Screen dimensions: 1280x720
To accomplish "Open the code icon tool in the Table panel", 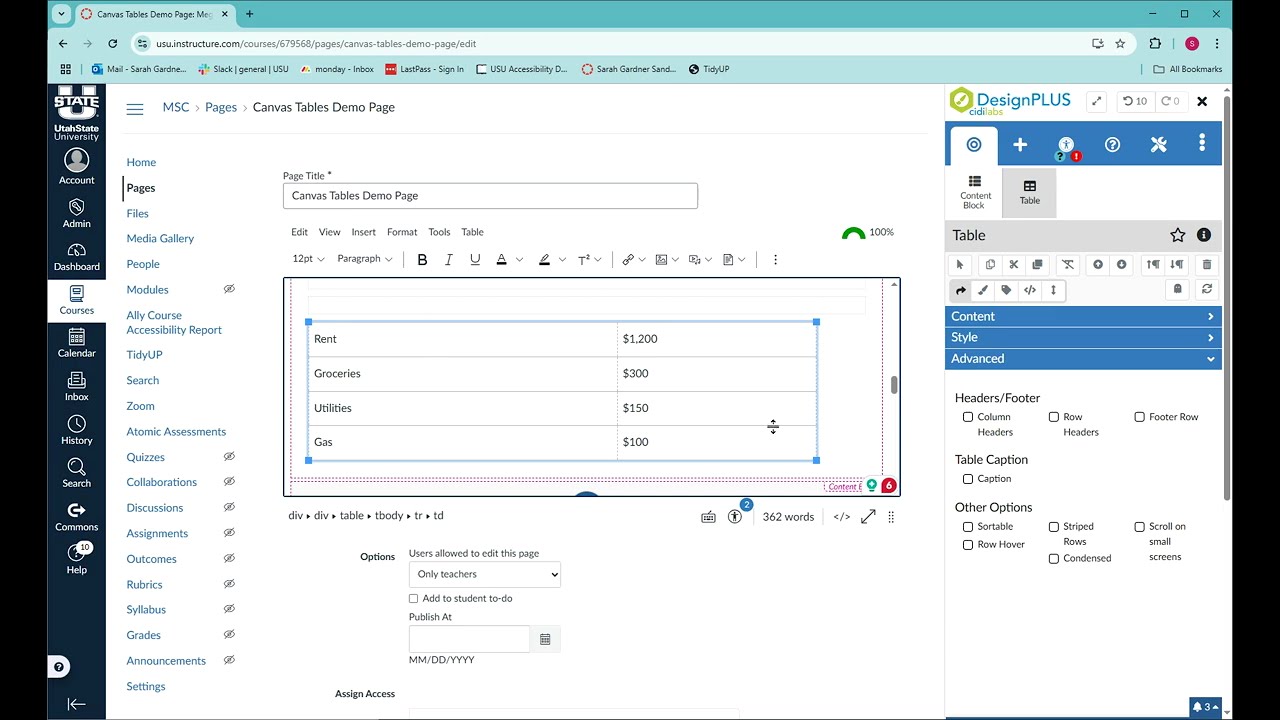I will pyautogui.click(x=1030, y=290).
